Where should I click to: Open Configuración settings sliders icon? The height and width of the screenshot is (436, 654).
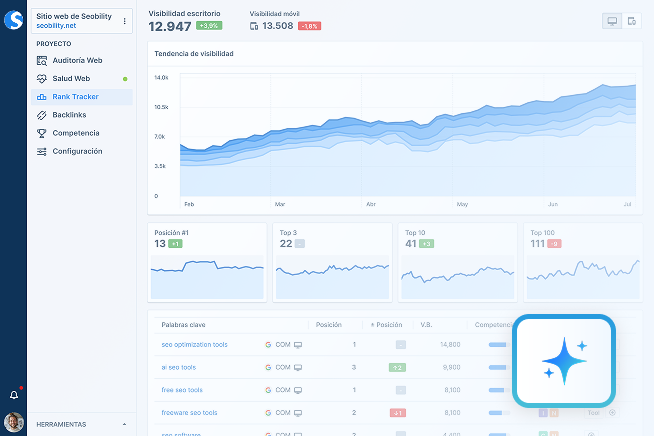[42, 151]
